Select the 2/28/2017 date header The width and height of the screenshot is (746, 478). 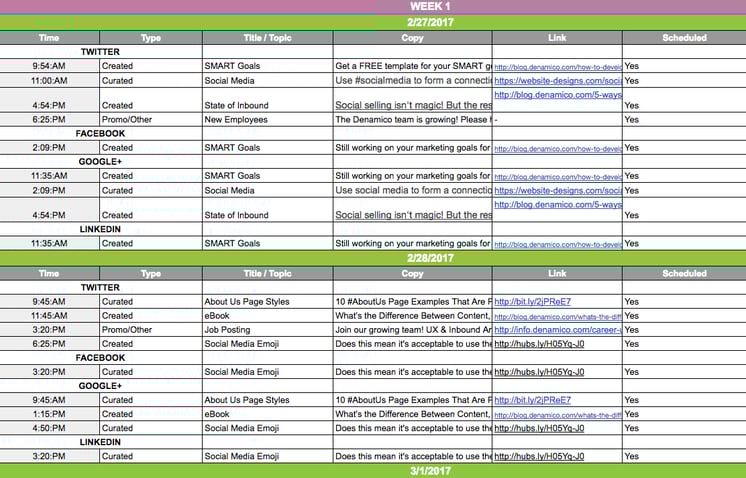[373, 258]
